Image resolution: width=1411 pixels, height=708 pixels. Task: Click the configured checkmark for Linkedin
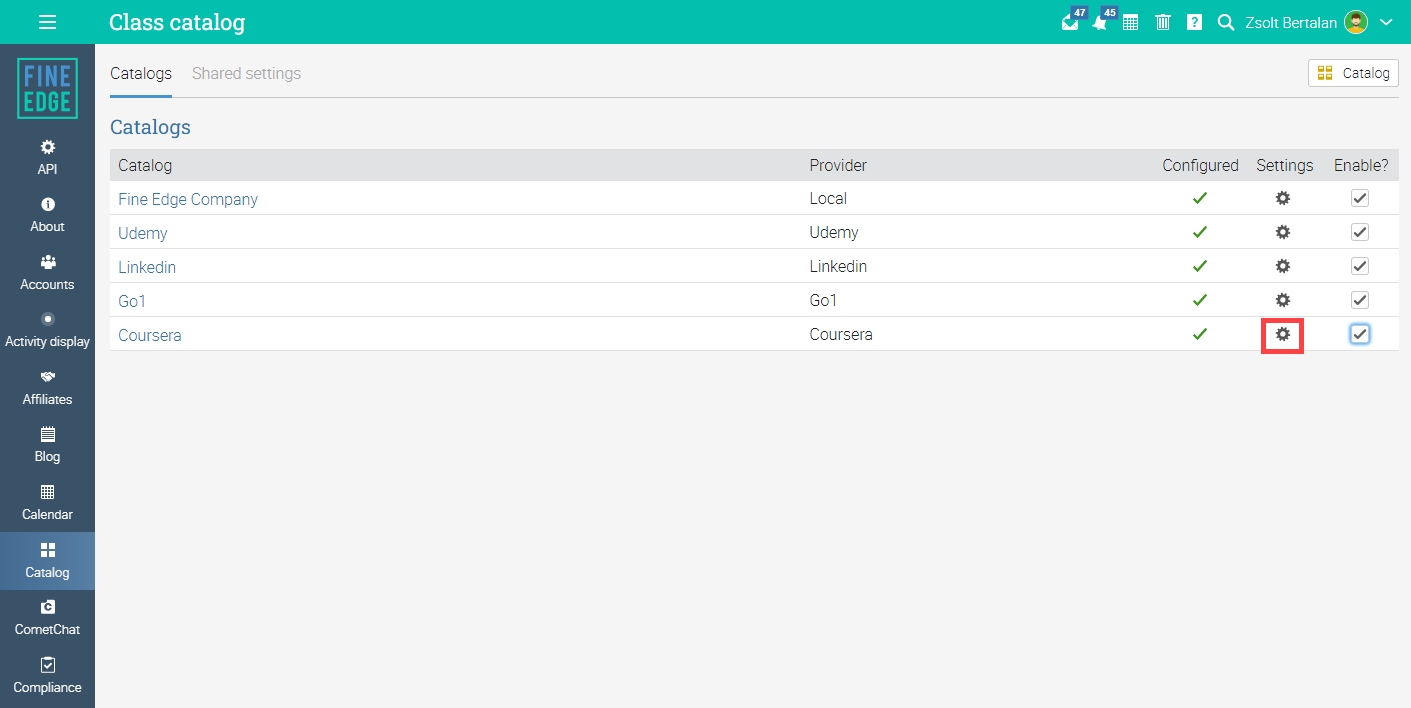click(1200, 266)
